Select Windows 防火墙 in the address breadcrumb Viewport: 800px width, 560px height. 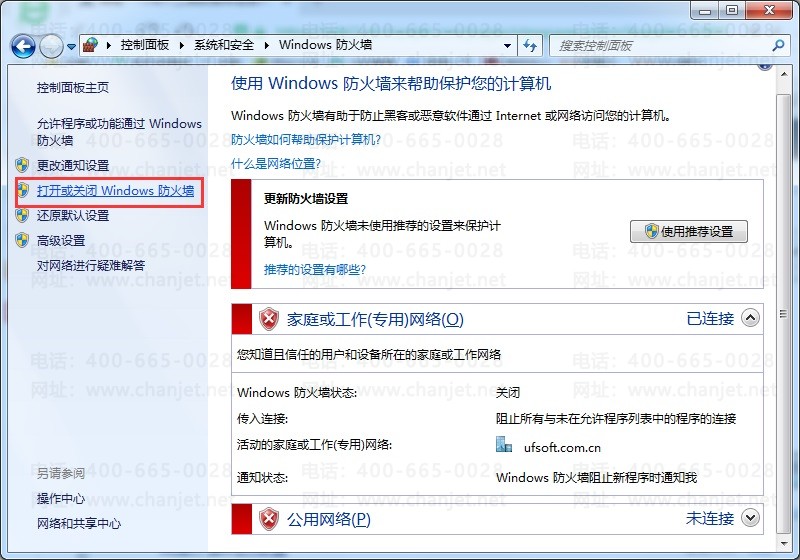325,45
